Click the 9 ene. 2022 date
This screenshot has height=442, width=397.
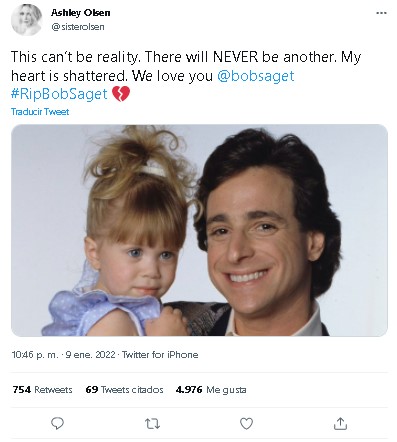pyautogui.click(x=90, y=355)
